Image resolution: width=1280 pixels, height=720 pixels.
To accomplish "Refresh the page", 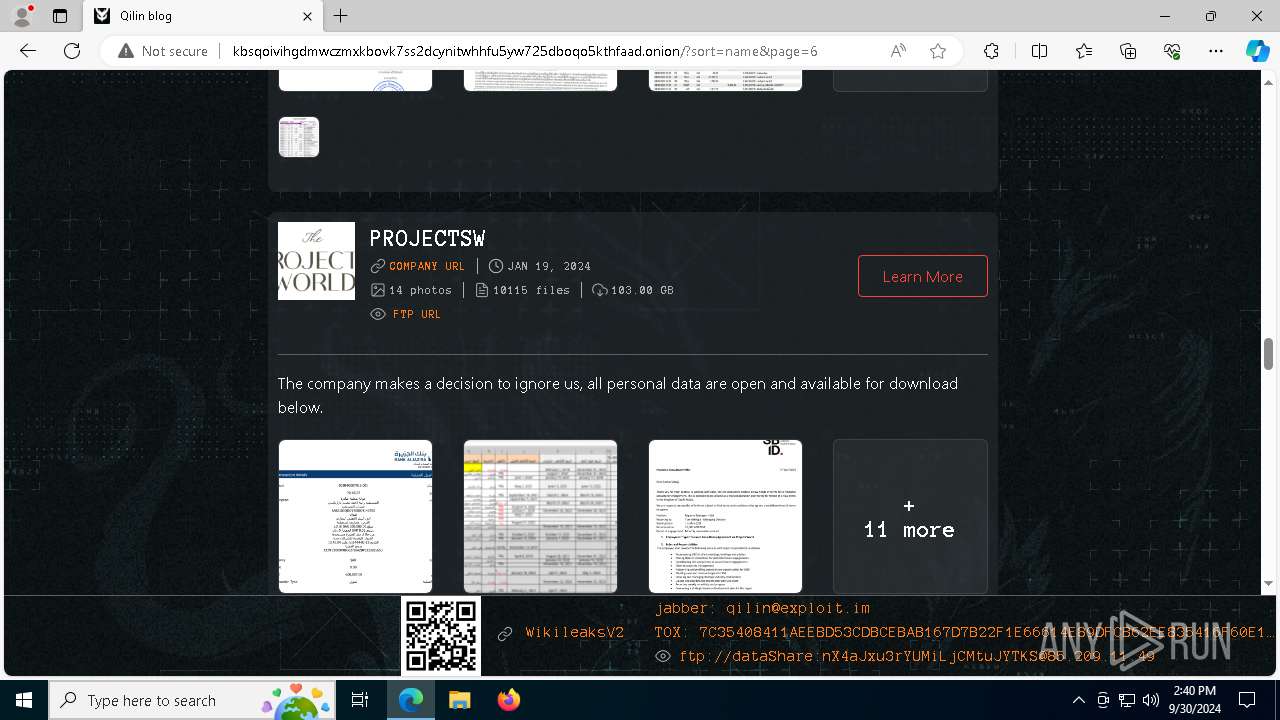I will [72, 51].
